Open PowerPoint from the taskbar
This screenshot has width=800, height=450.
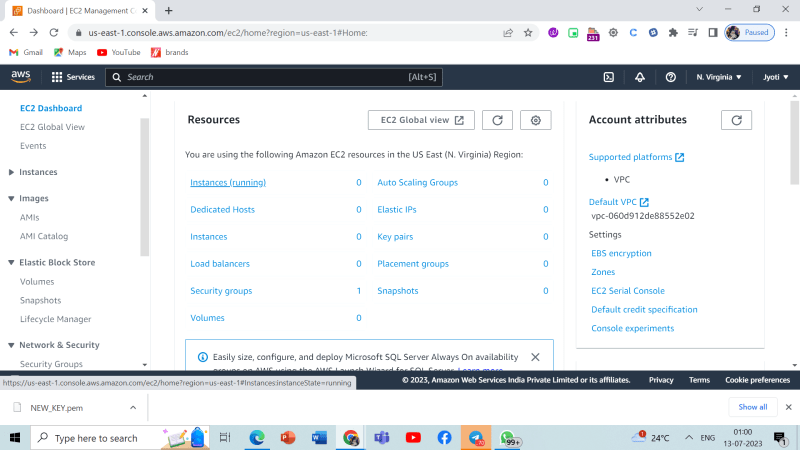coord(288,438)
